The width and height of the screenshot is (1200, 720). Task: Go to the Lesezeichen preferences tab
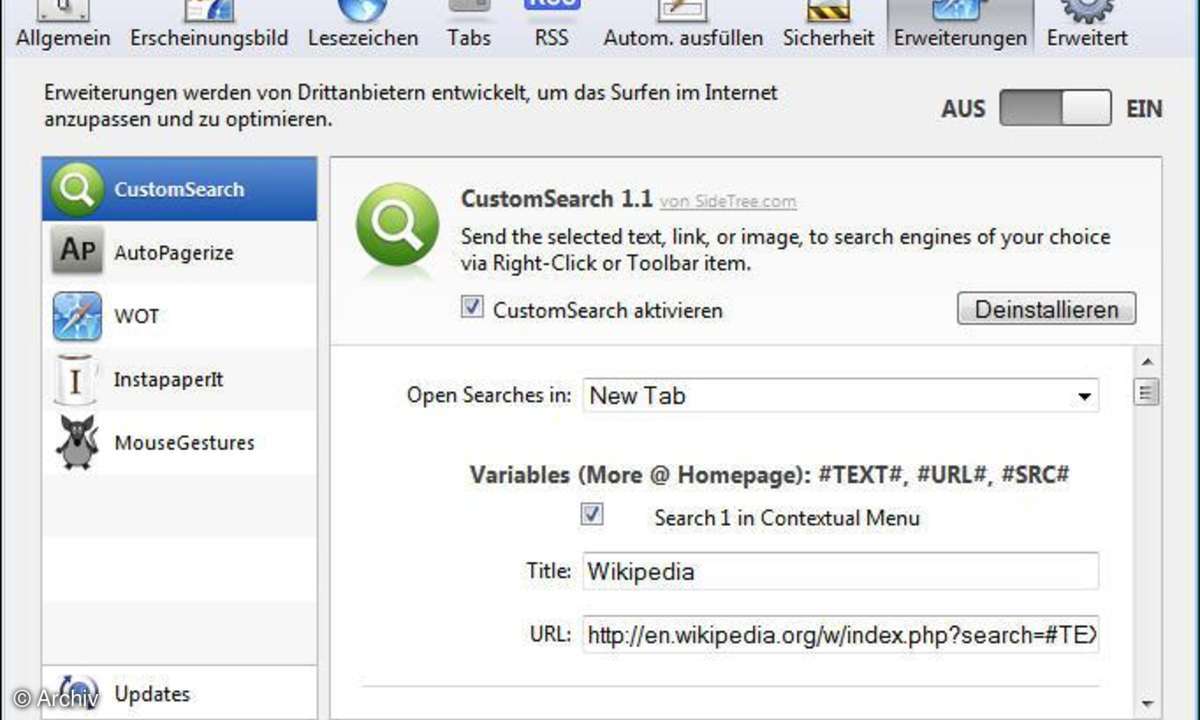[363, 27]
